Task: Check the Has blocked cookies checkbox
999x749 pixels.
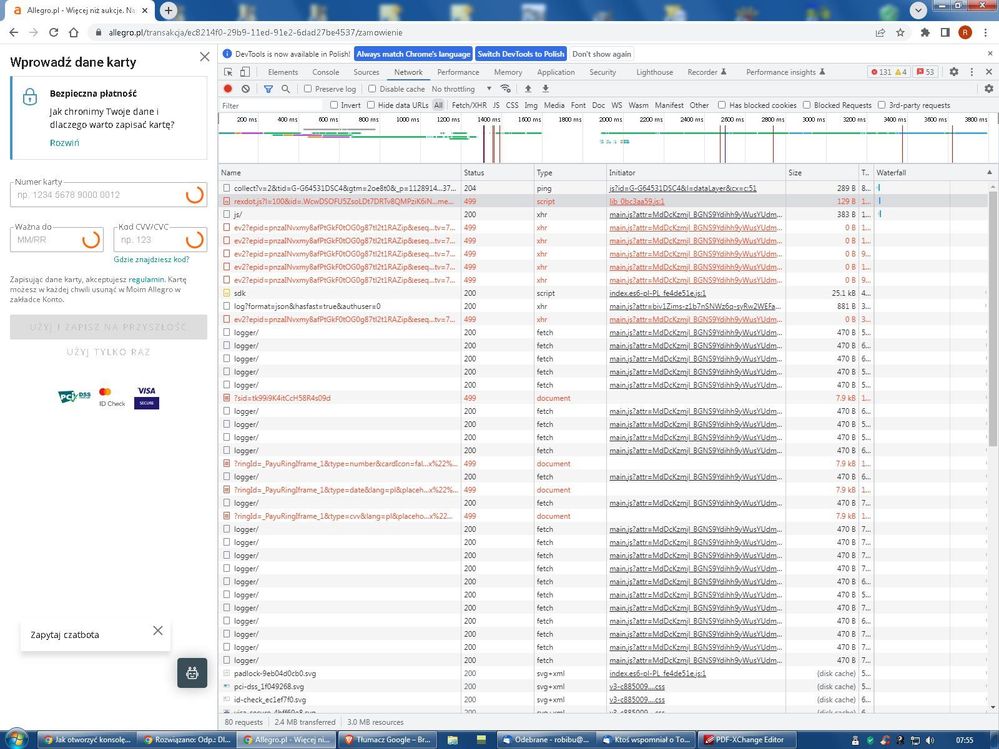Action: pos(722,105)
